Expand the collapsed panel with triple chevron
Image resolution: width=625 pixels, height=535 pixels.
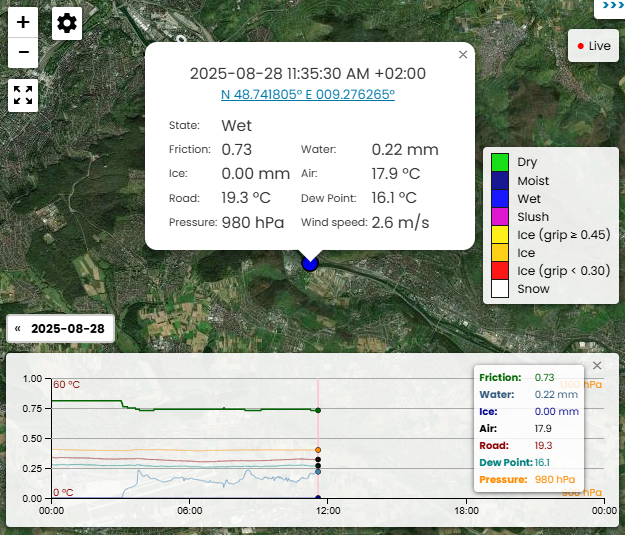pos(609,6)
